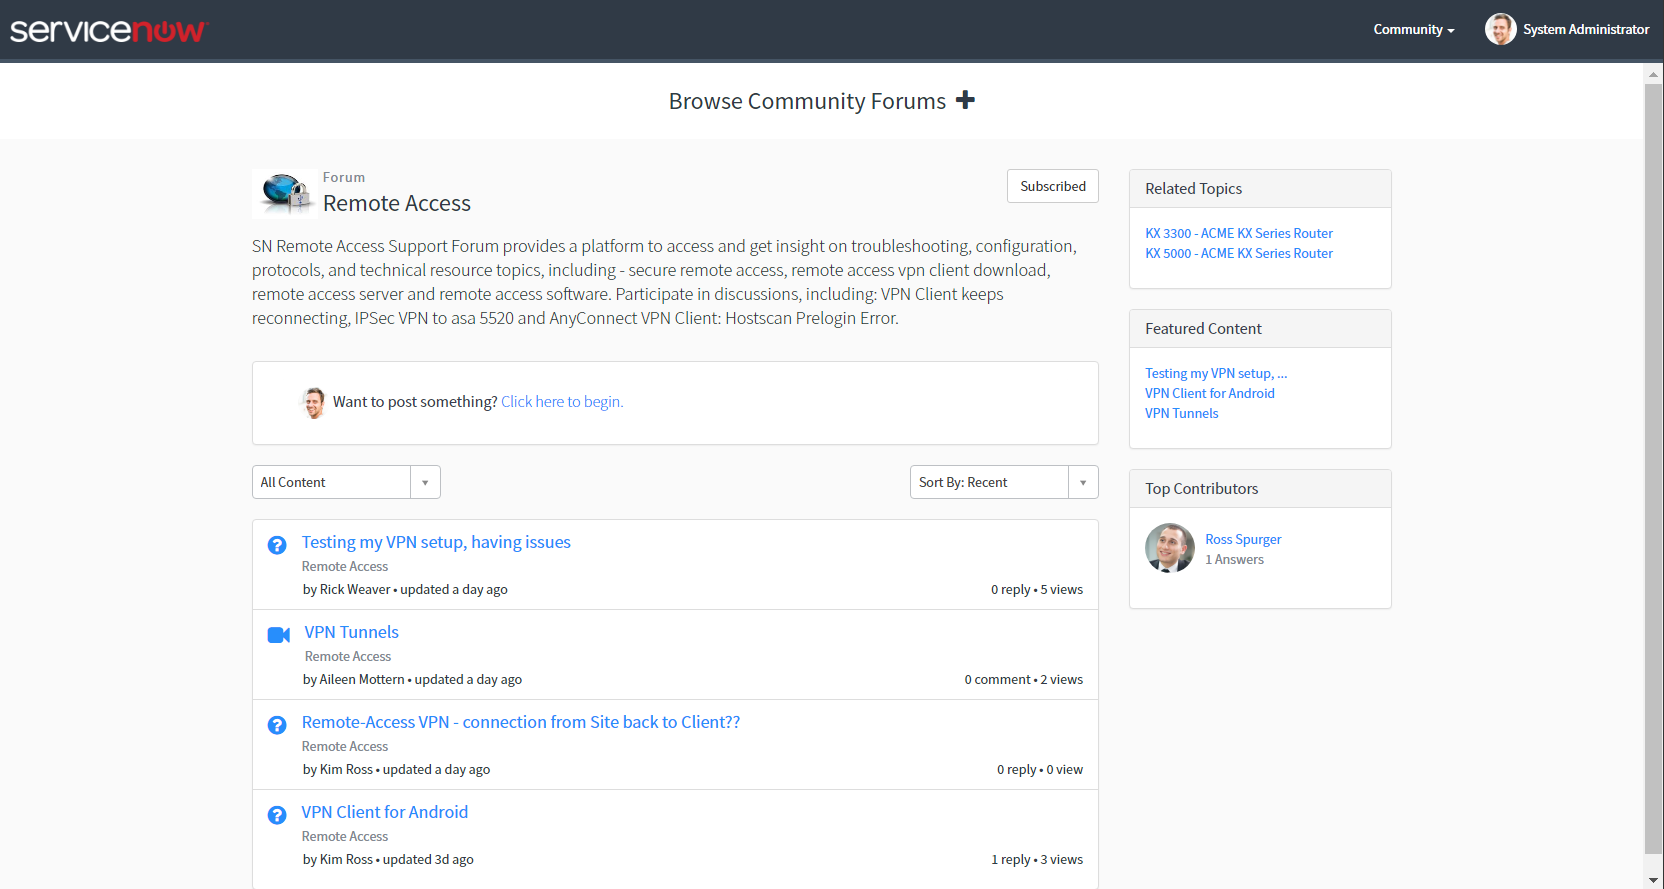Click question icon for Testing my VPN setup
This screenshot has width=1664, height=889.
click(x=277, y=545)
